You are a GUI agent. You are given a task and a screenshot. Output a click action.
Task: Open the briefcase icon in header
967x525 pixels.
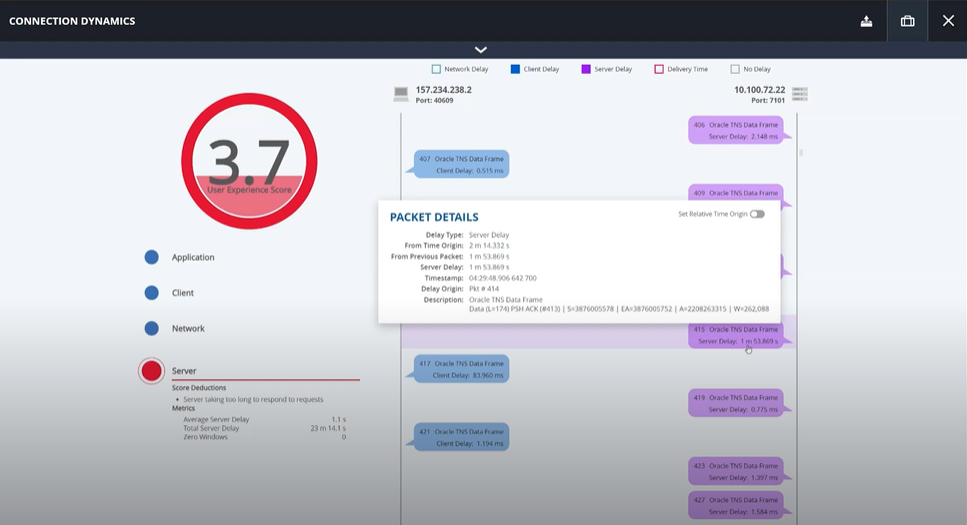tap(907, 21)
